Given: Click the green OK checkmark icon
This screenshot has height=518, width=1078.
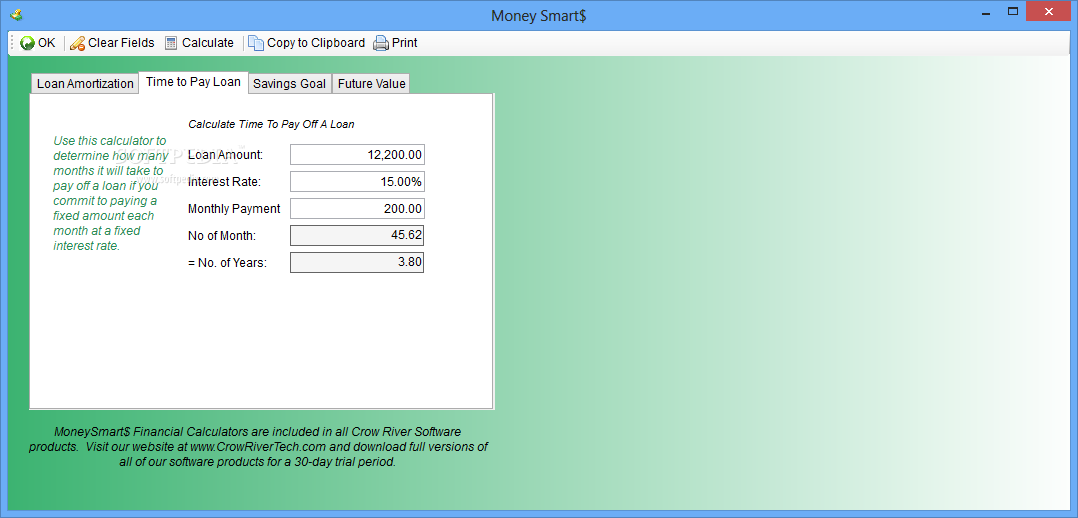Looking at the screenshot, I should point(28,43).
